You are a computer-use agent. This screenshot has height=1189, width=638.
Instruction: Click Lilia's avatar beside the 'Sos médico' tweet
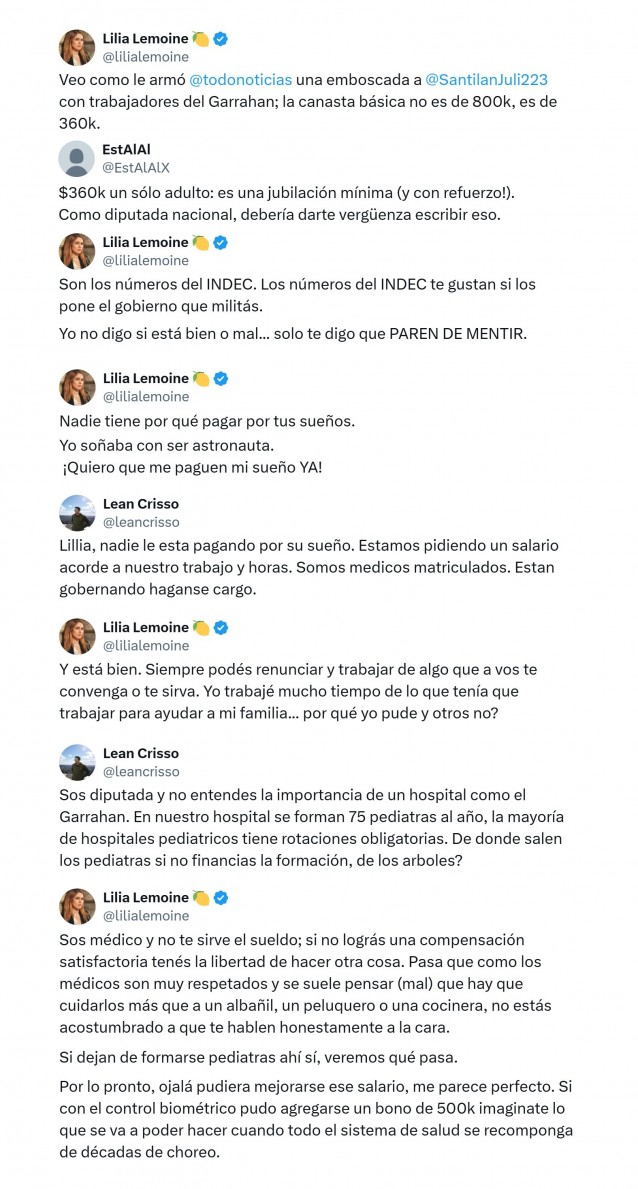point(77,906)
